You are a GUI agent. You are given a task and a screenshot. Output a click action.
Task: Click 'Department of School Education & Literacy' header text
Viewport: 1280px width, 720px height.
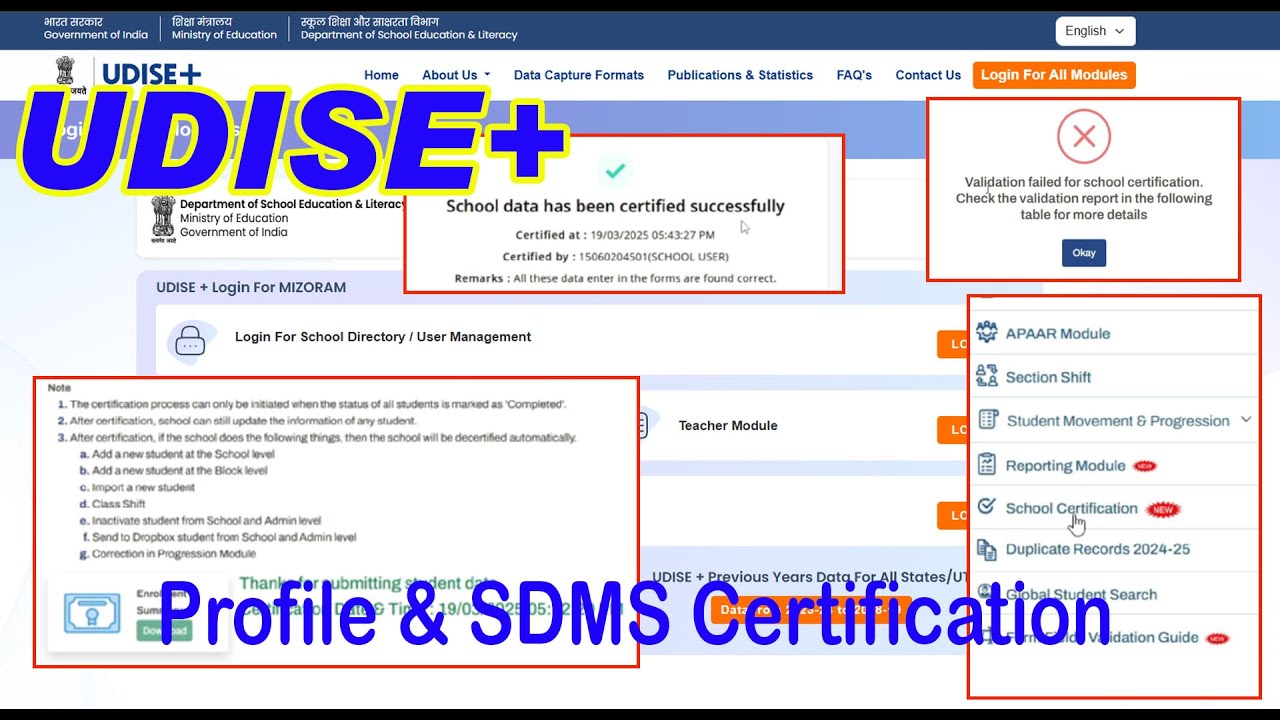409,35
